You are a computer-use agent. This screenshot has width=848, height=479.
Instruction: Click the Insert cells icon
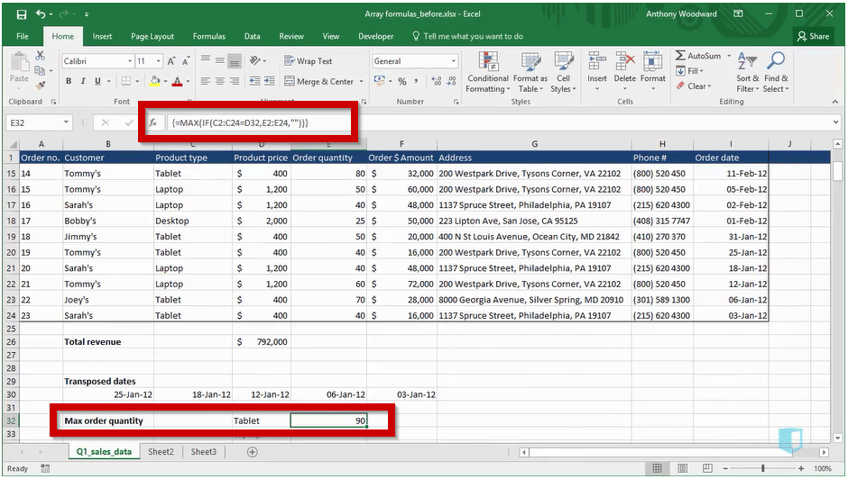[x=597, y=62]
